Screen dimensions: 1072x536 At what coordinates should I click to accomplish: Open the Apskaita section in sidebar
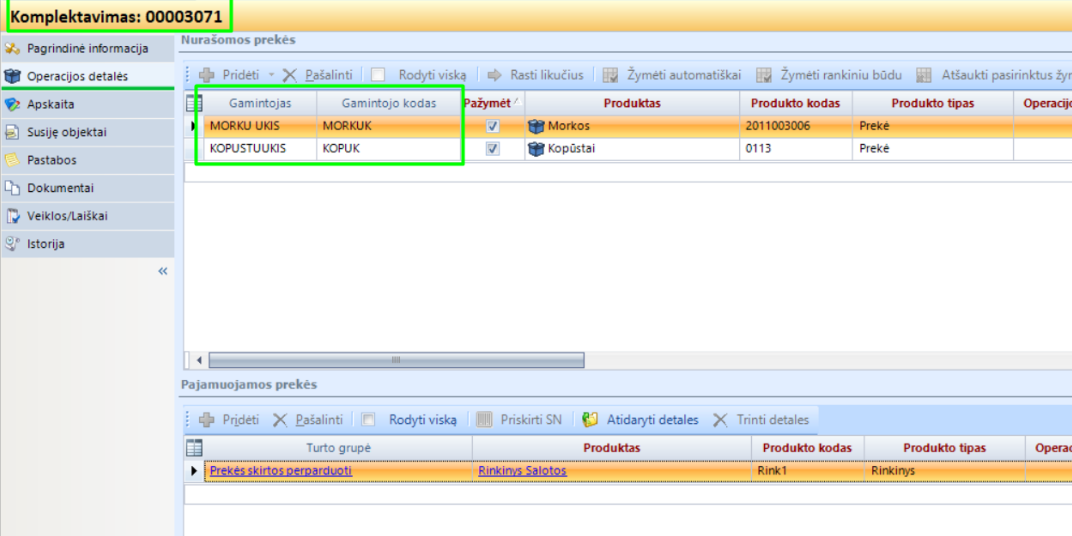point(50,104)
